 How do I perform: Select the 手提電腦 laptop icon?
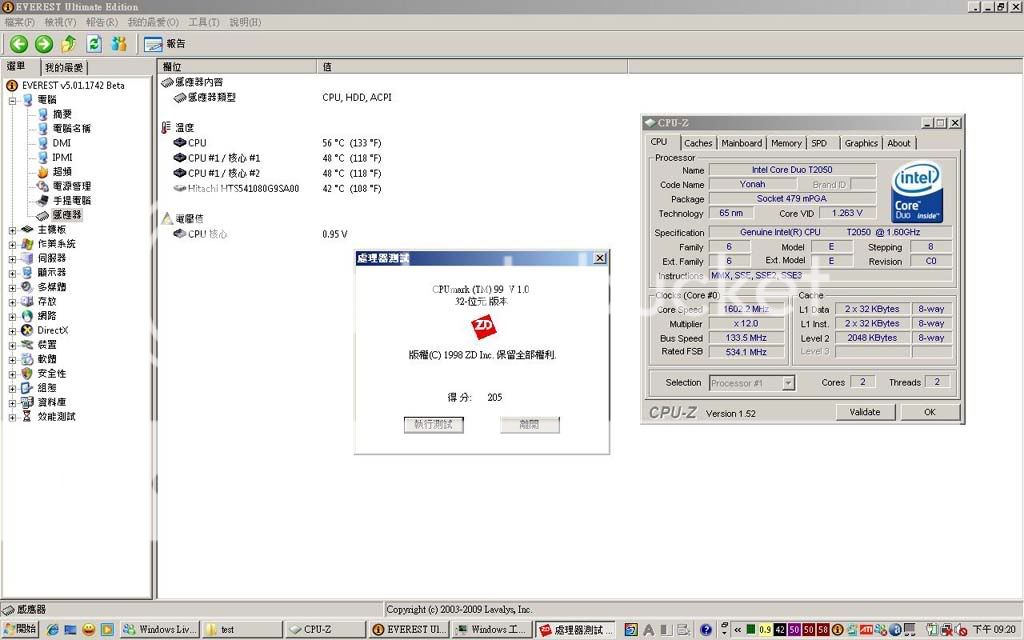tap(43, 200)
